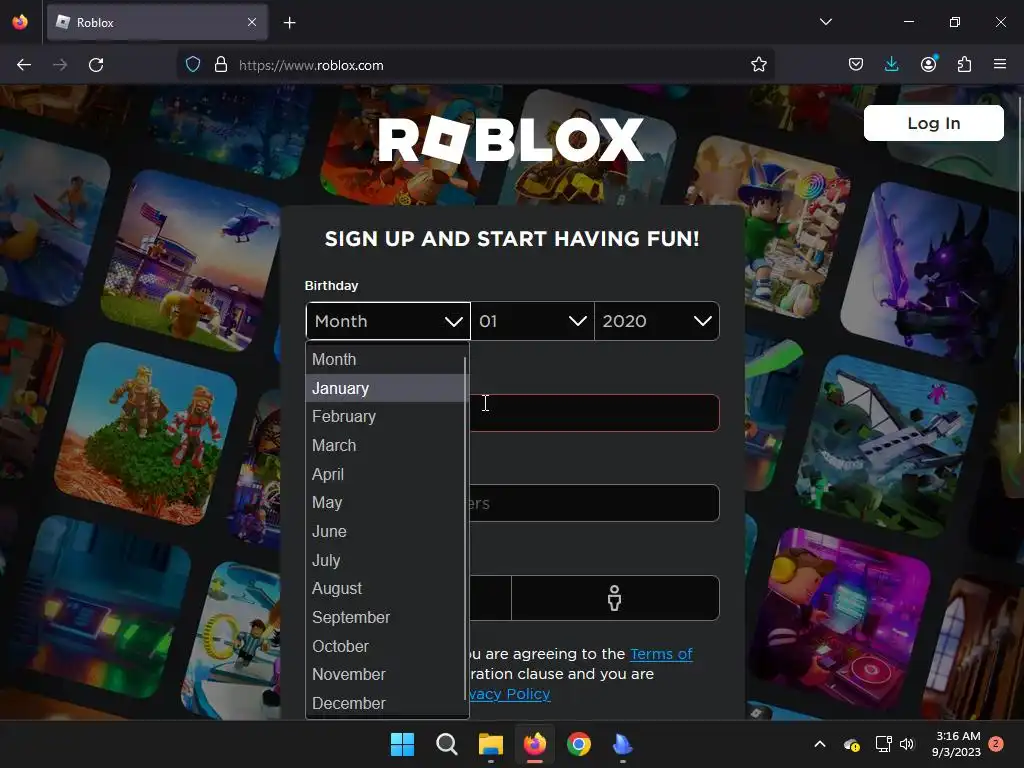Click the Roblox logo
The width and height of the screenshot is (1024, 768).
511,140
